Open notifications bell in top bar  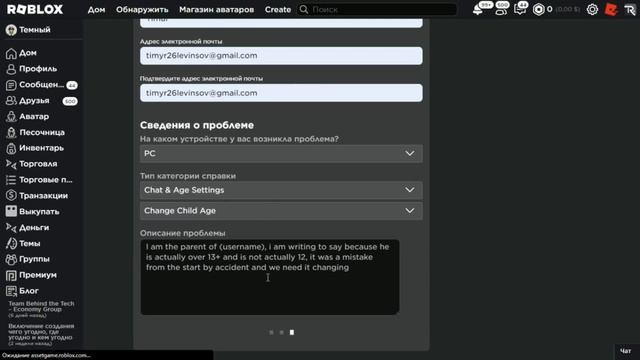tap(478, 9)
